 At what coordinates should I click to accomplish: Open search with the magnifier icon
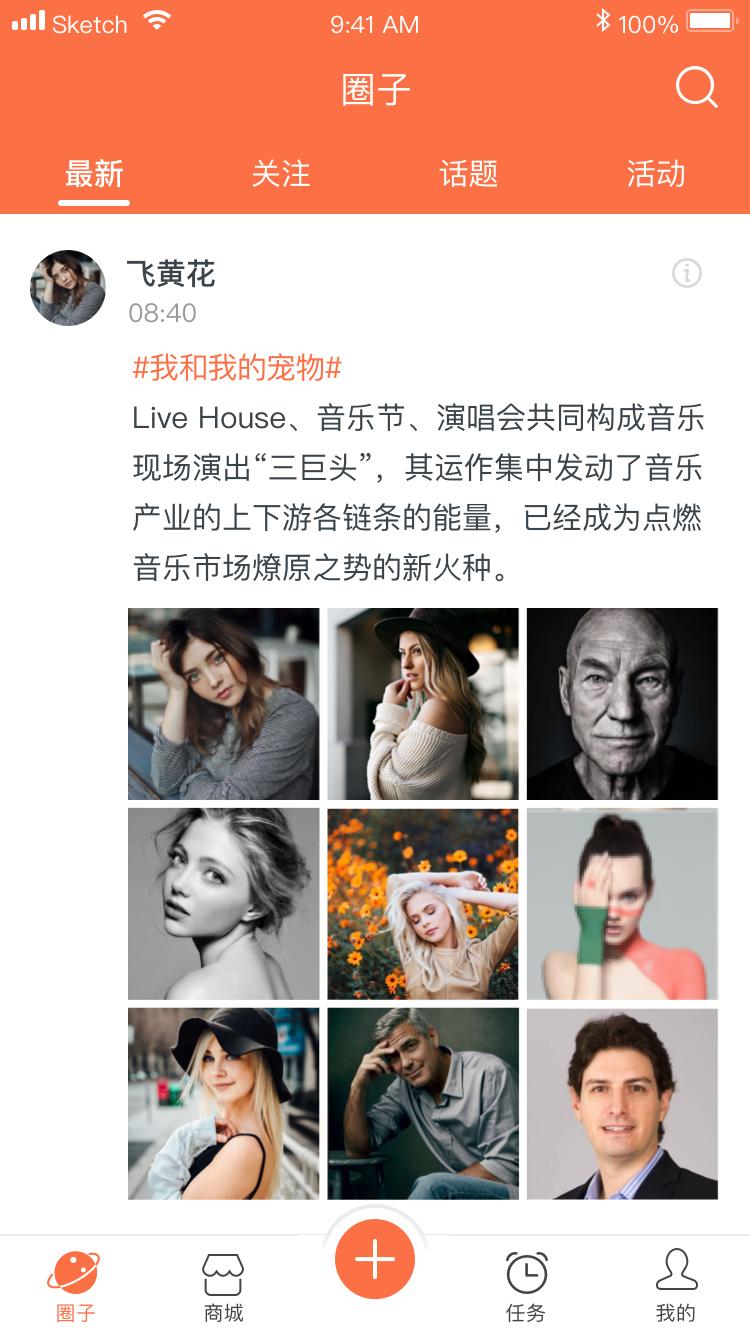click(697, 88)
